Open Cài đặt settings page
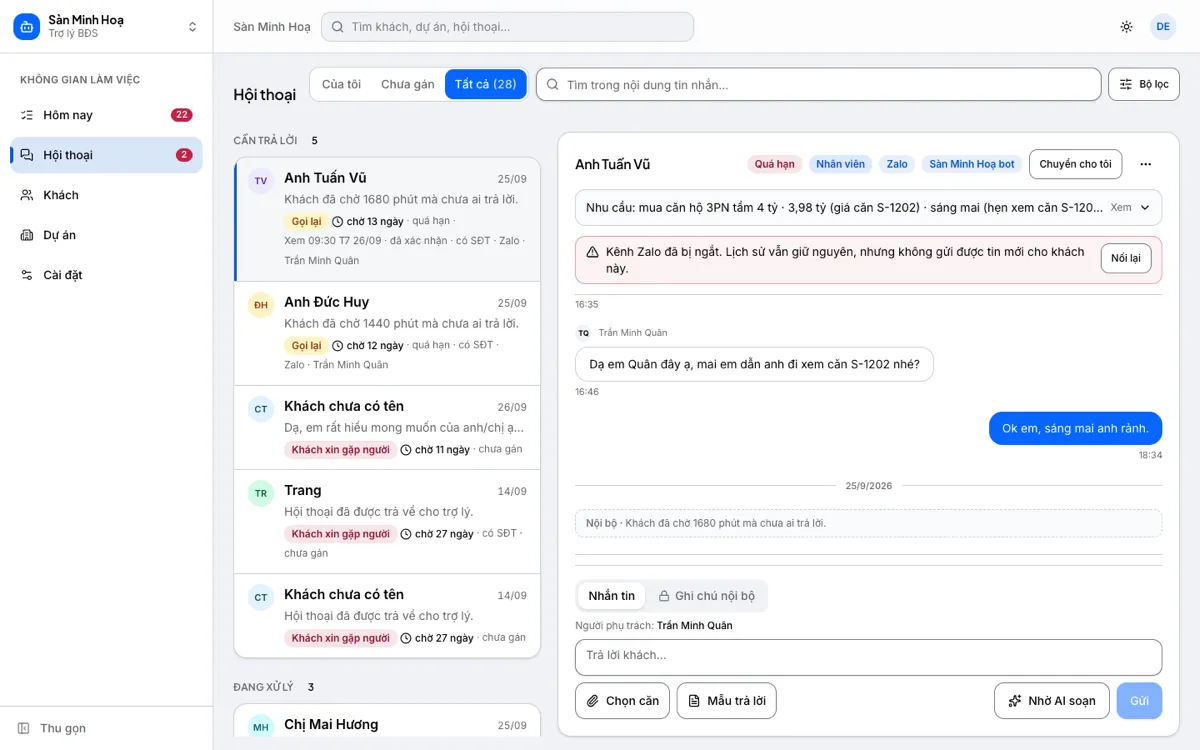This screenshot has height=750, width=1200. pyautogui.click(x=106, y=275)
